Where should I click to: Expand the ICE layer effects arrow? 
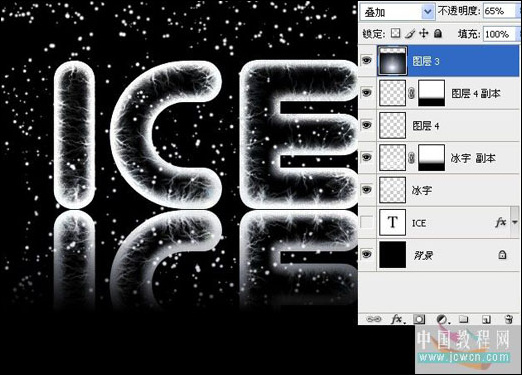515,222
